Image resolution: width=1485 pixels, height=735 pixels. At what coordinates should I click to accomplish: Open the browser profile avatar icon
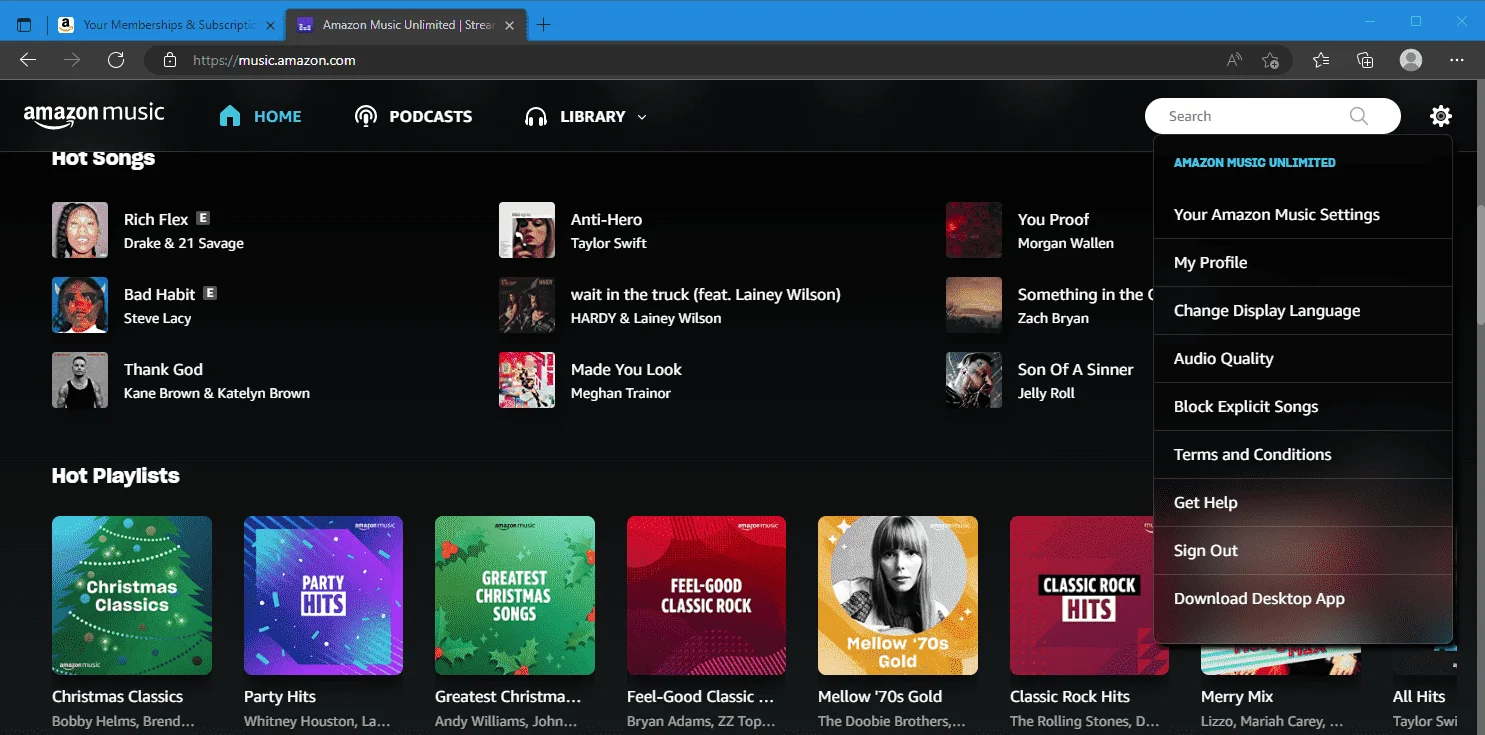(x=1411, y=60)
